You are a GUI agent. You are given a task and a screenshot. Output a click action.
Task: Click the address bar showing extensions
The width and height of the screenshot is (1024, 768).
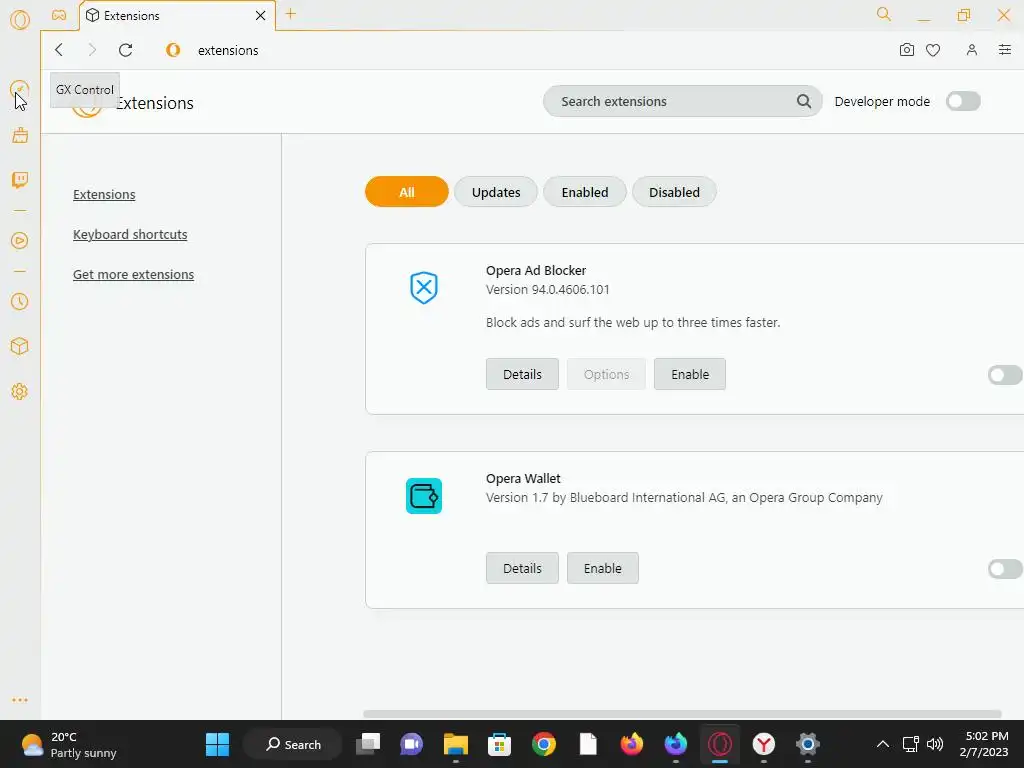[x=228, y=50]
